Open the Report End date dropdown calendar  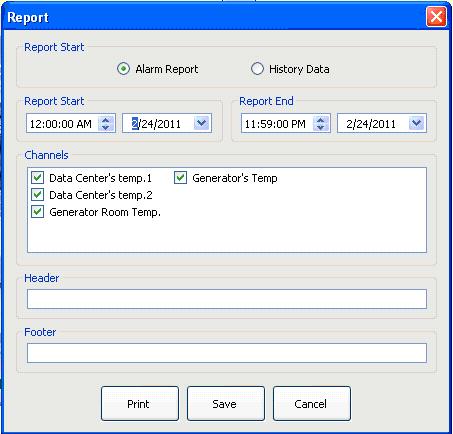coord(416,123)
